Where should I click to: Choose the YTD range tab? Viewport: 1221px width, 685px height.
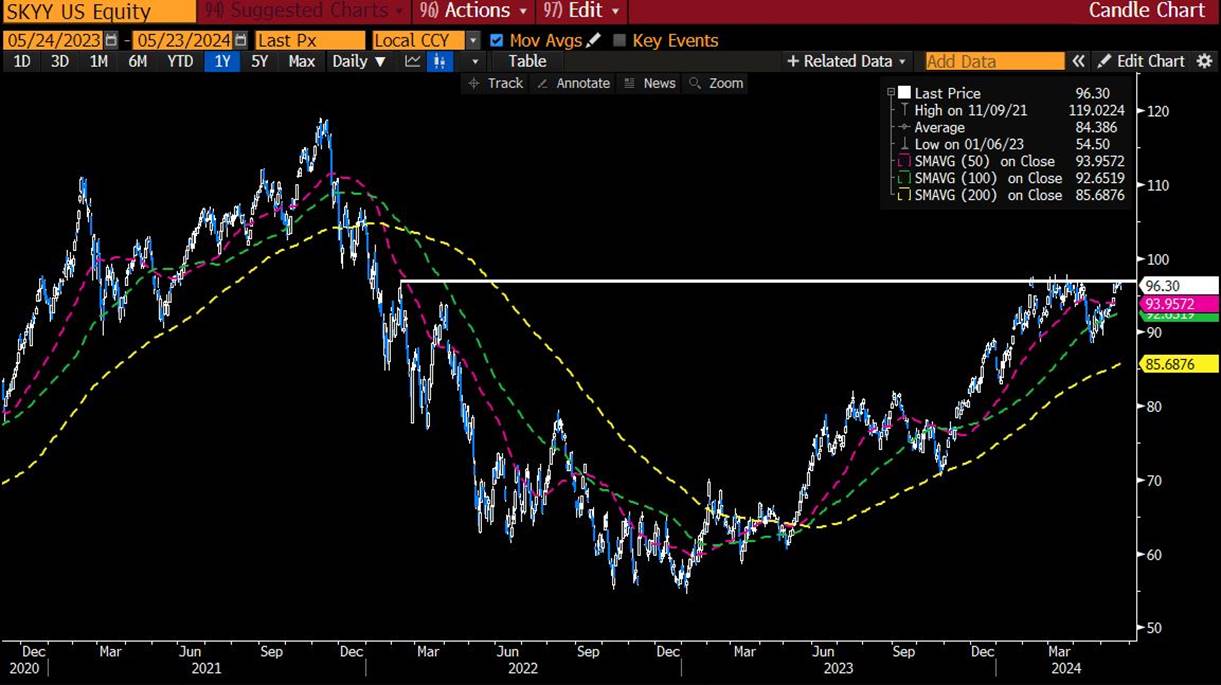(x=180, y=61)
